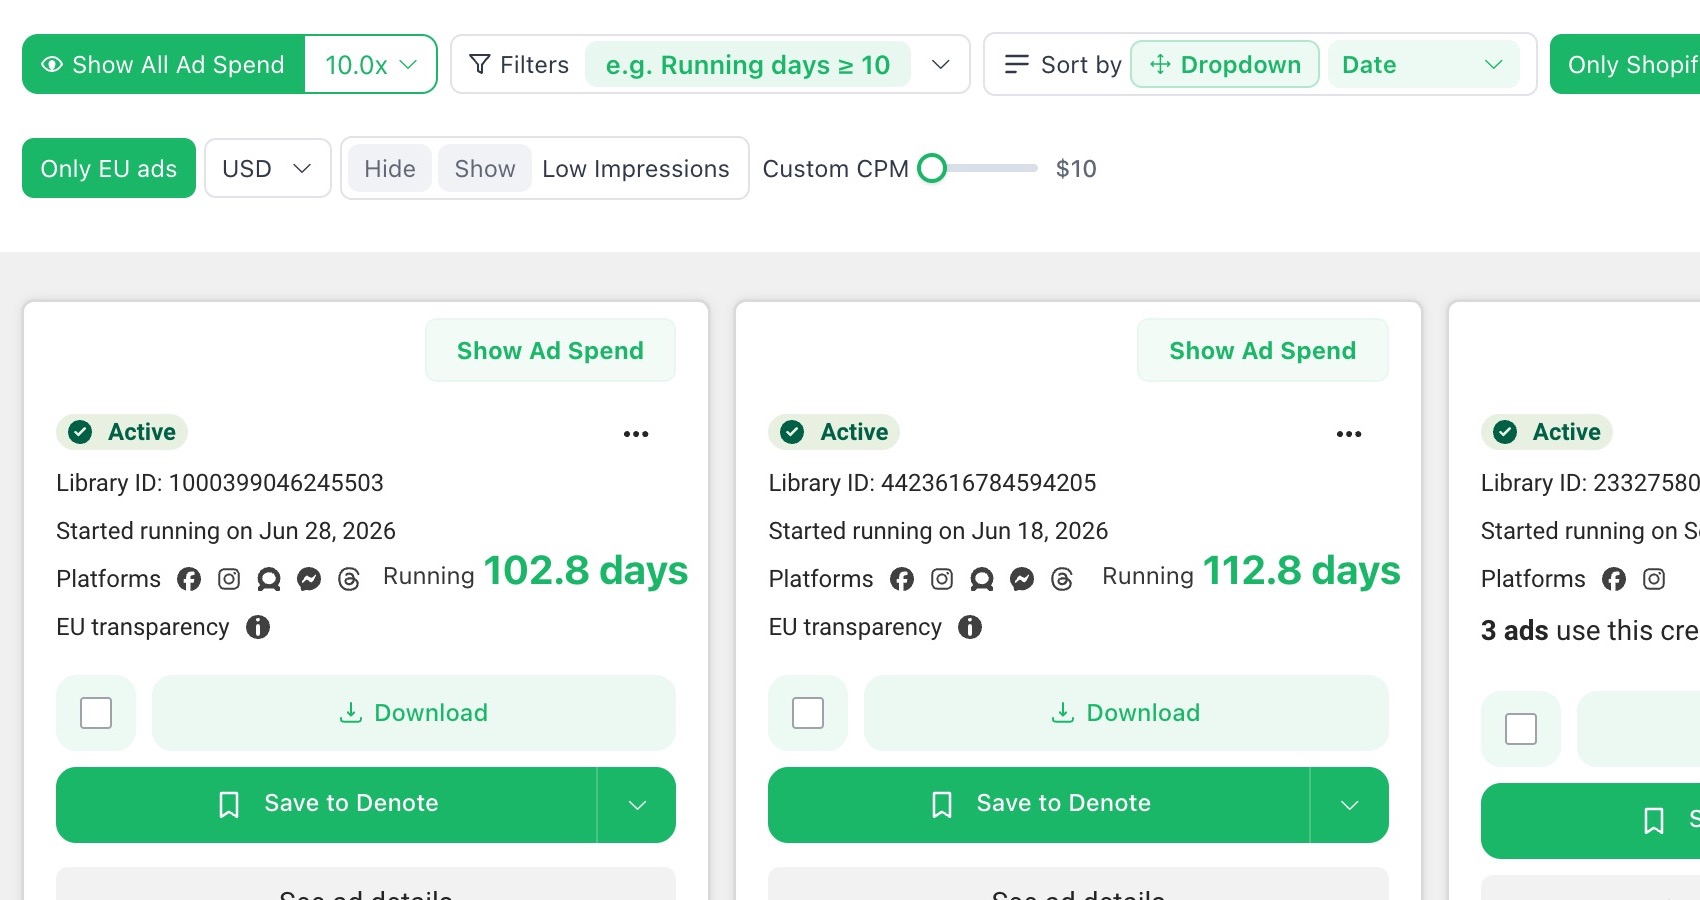Click Facebook platform icon on ad 4423616784594205
Viewport: 1700px width, 900px height.
pos(902,579)
